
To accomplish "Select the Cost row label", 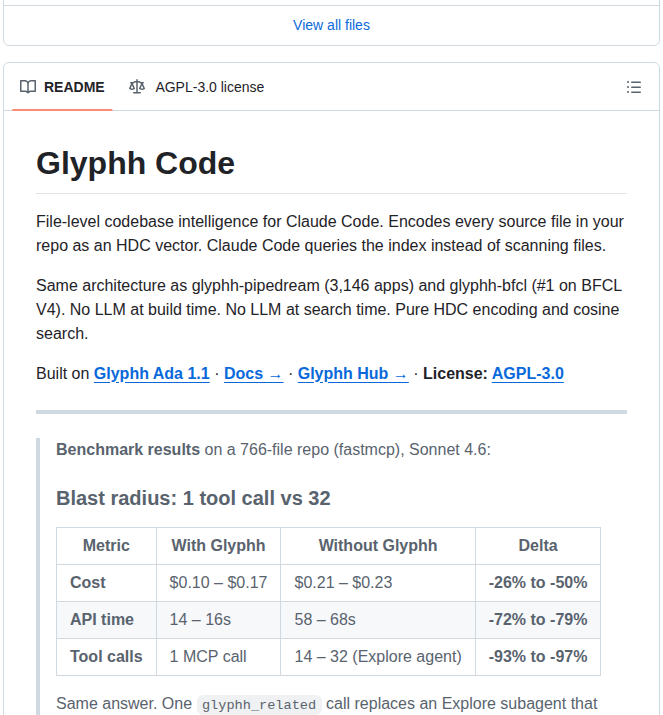I will [106, 583].
